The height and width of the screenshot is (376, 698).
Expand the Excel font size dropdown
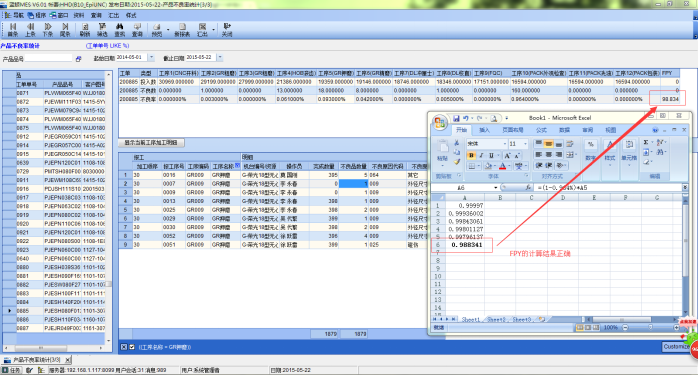click(525, 144)
